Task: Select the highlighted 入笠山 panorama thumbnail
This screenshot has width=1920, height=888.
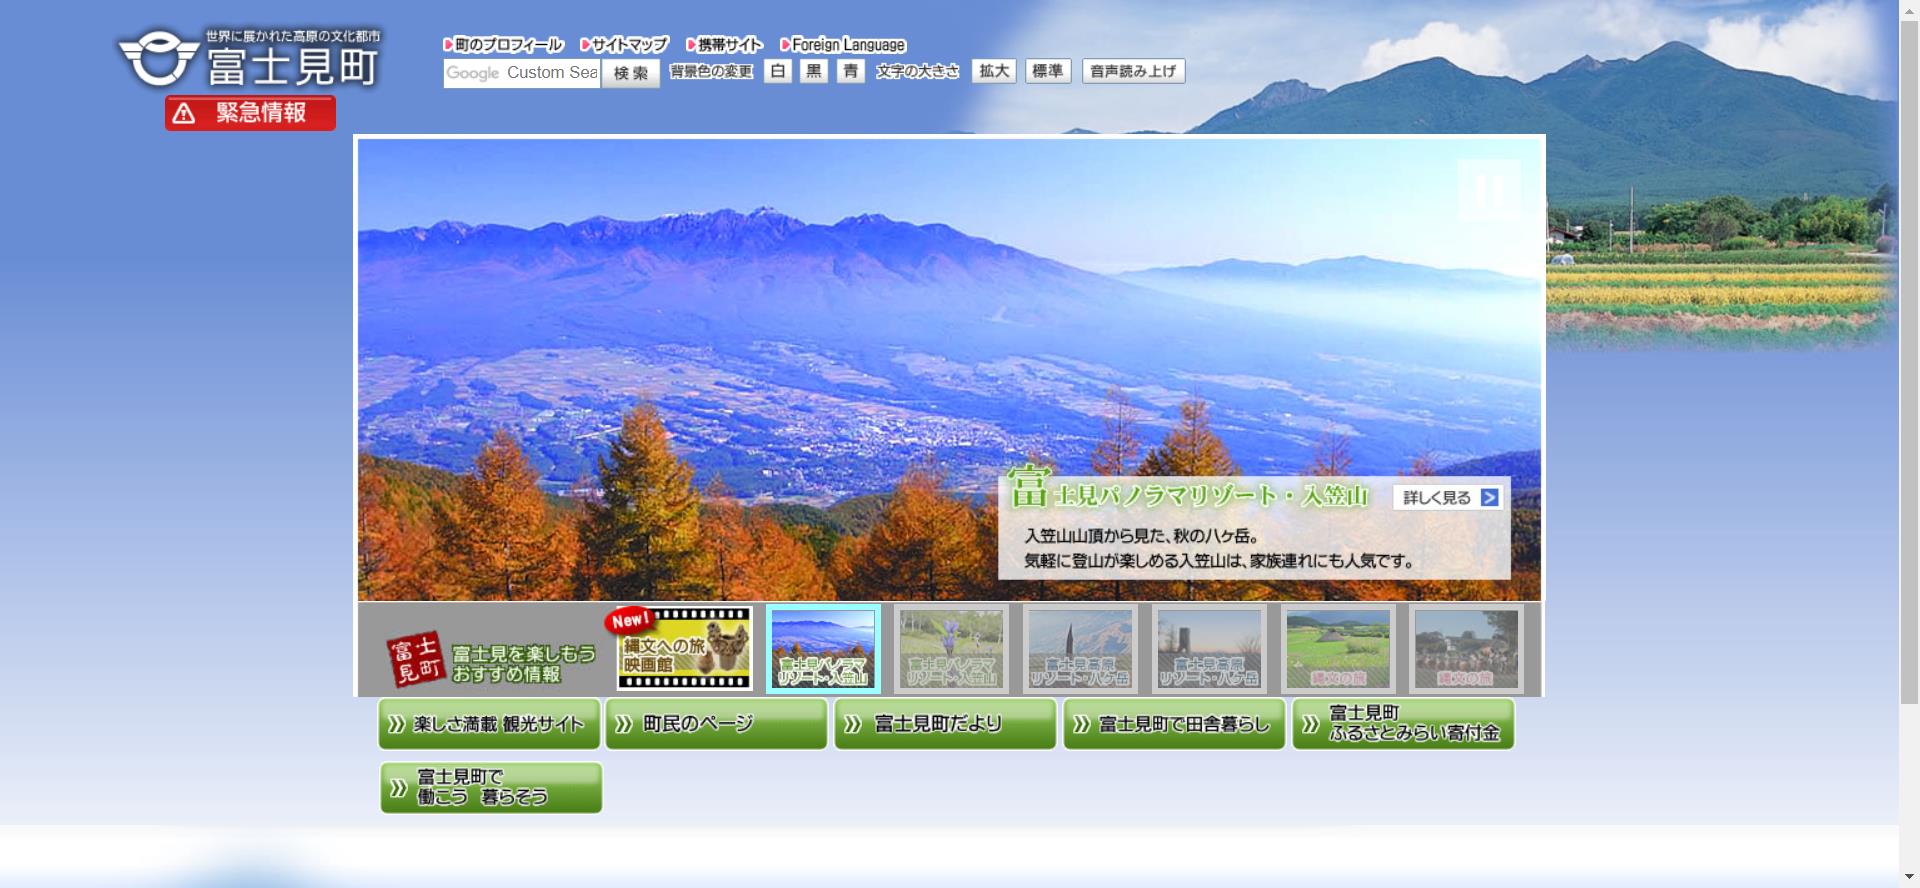Action: pos(823,649)
